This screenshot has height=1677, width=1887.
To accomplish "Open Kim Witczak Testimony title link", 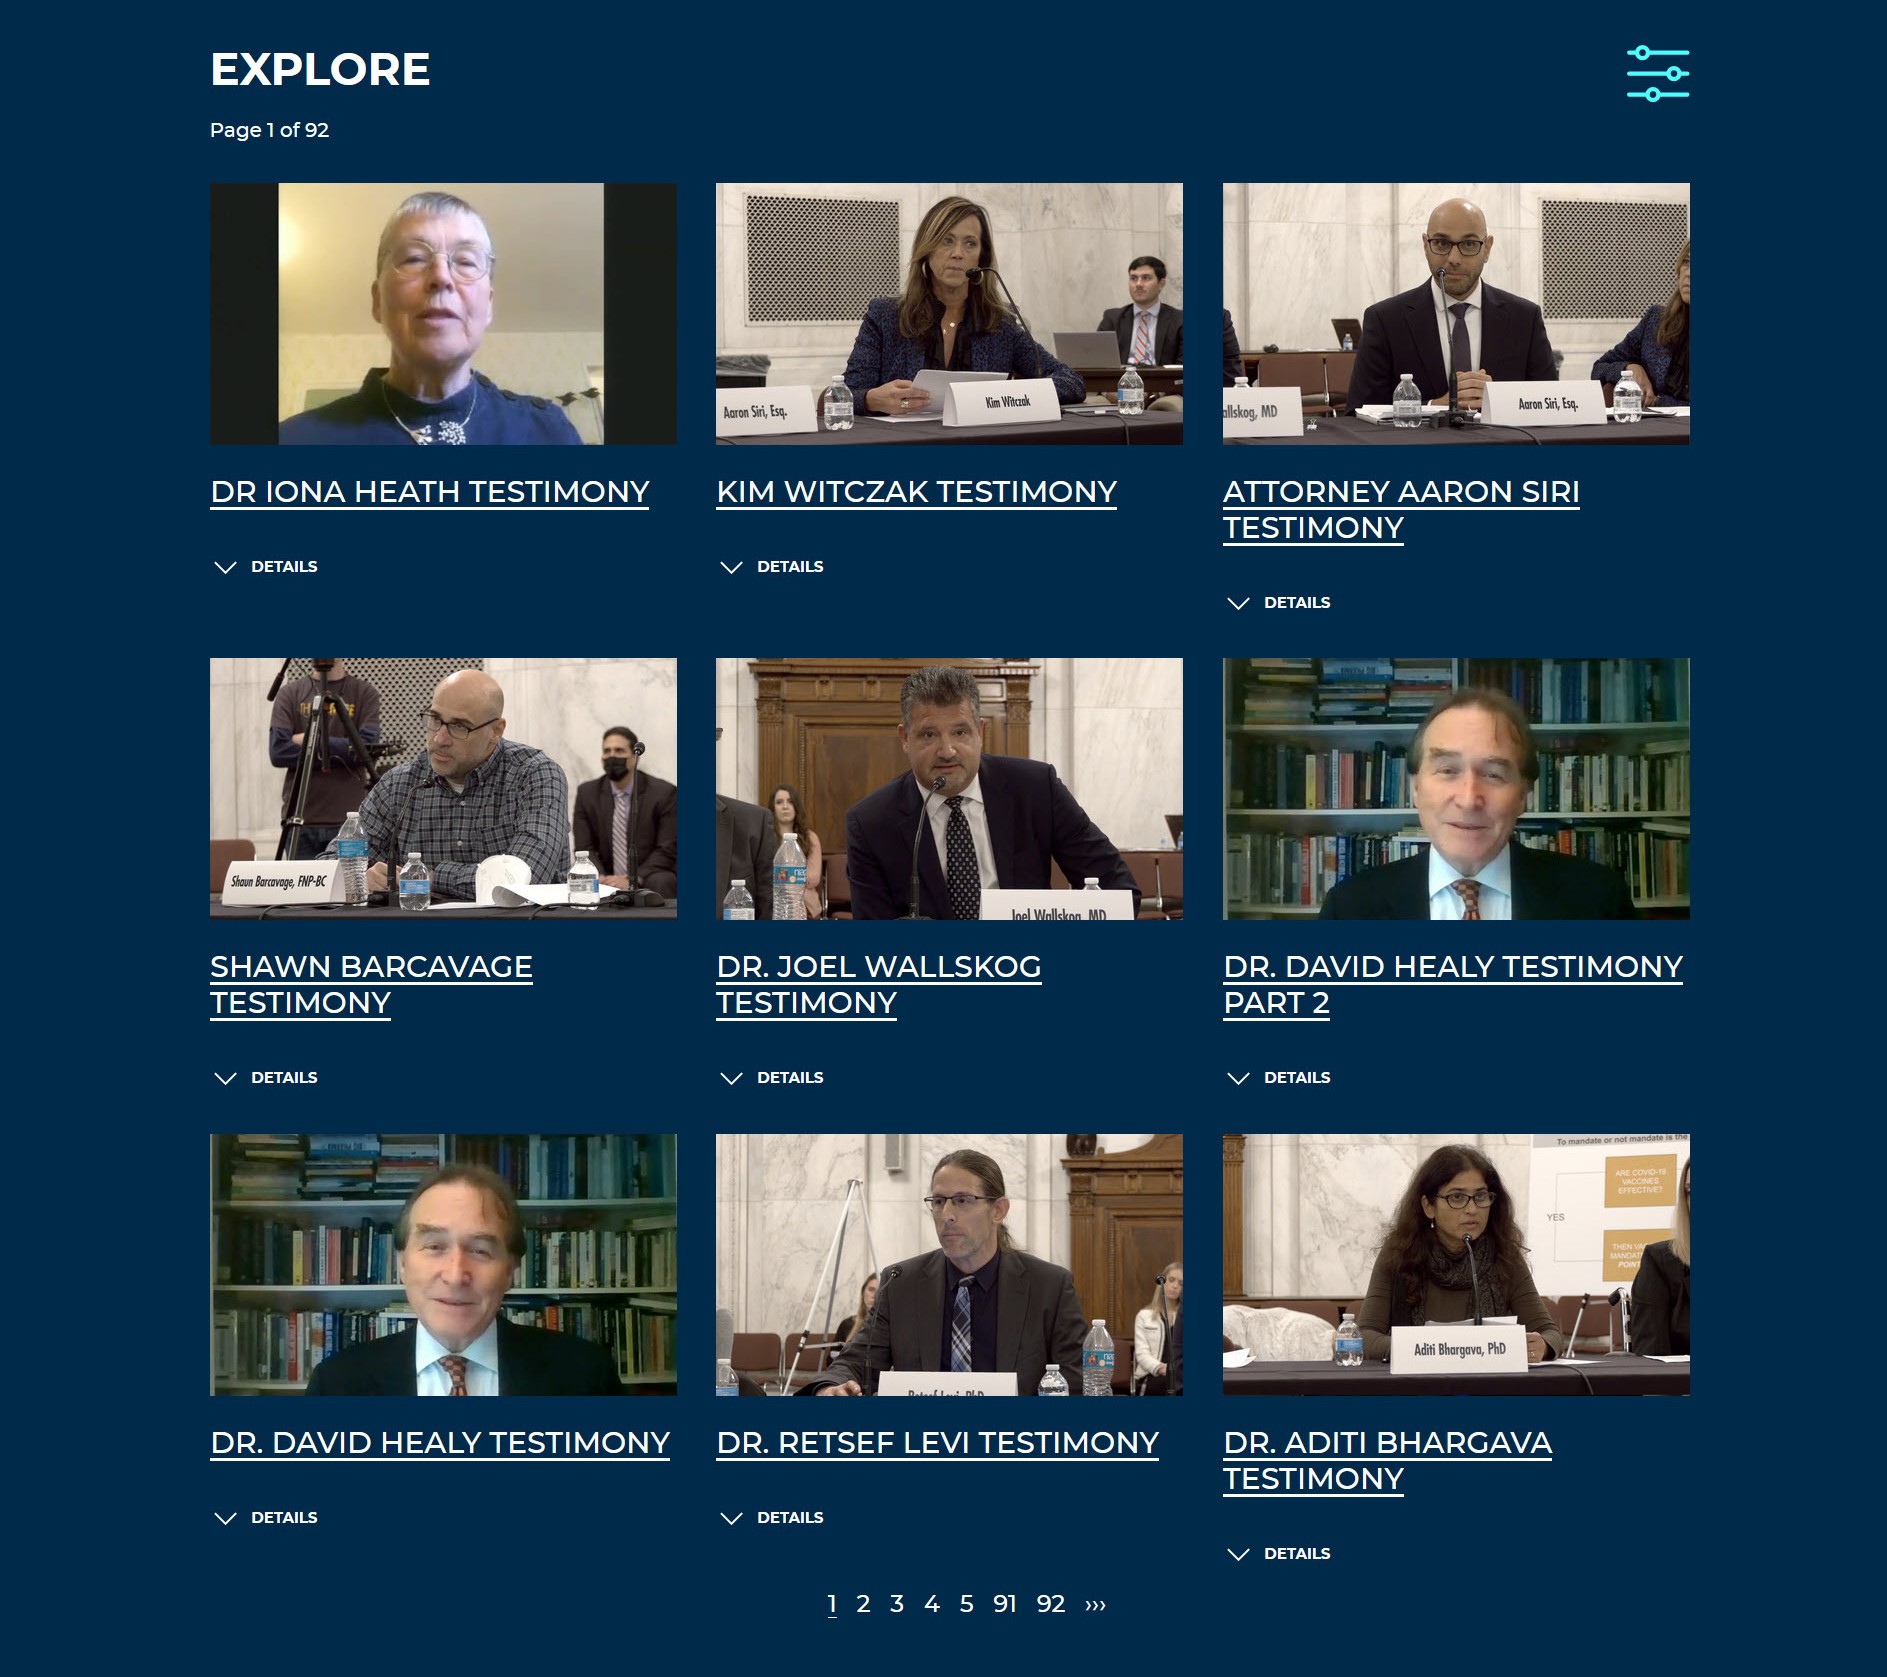I will point(917,492).
